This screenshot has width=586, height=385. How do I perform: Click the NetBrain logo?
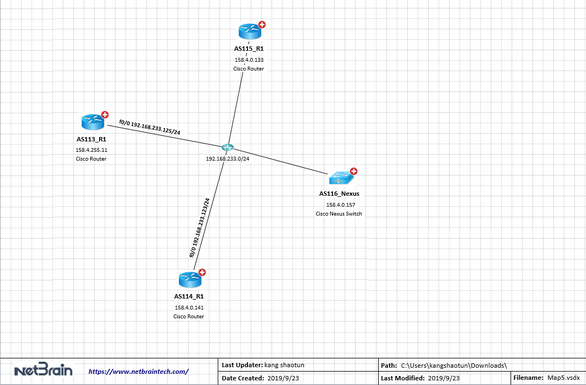43,370
